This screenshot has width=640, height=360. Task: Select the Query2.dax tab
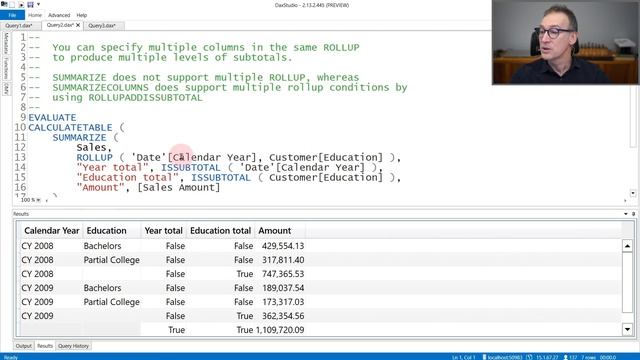tap(60, 25)
